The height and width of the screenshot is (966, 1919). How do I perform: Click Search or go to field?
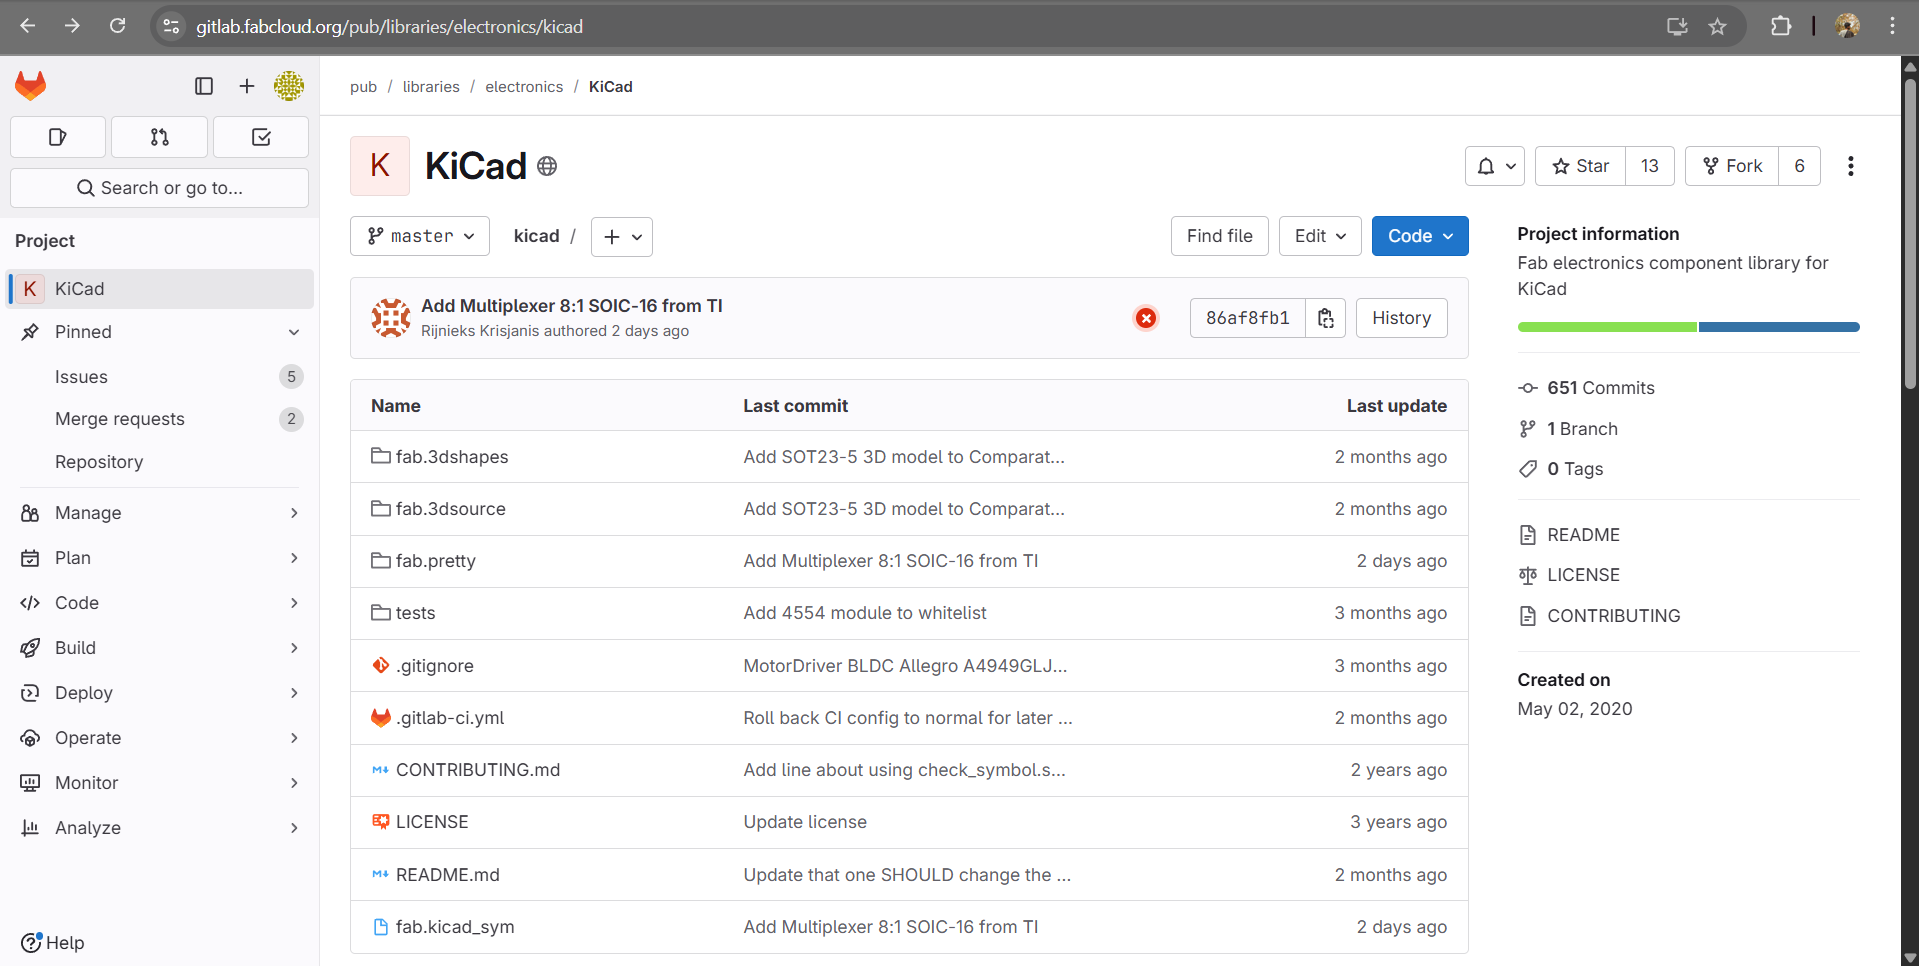[x=160, y=188]
